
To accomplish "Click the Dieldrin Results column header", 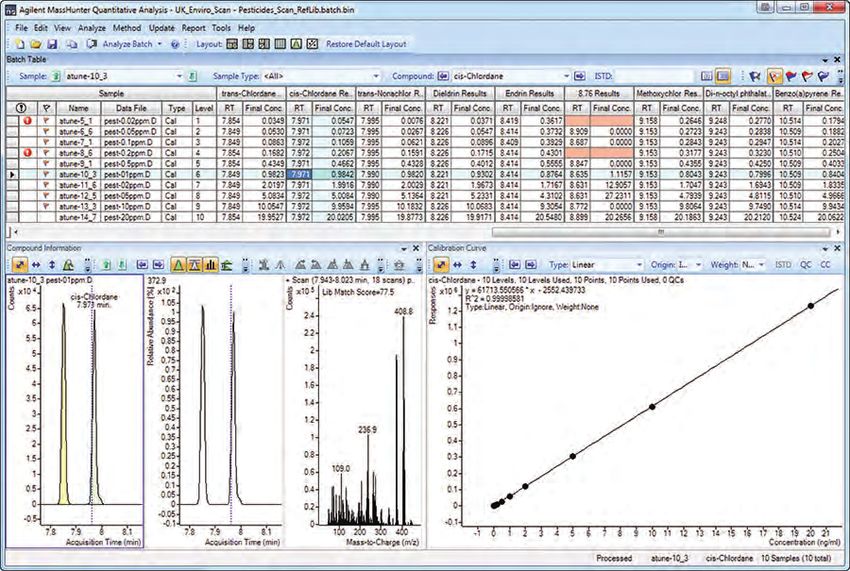I will tap(460, 93).
